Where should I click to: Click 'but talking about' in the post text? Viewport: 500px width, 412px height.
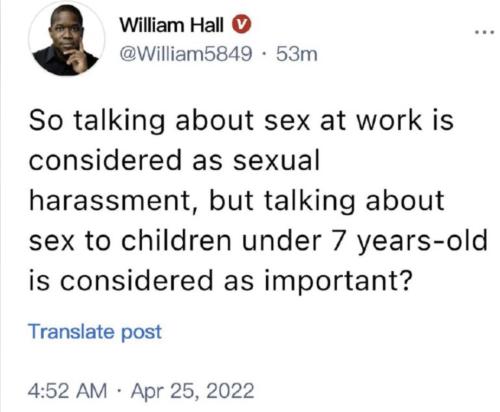(327, 201)
